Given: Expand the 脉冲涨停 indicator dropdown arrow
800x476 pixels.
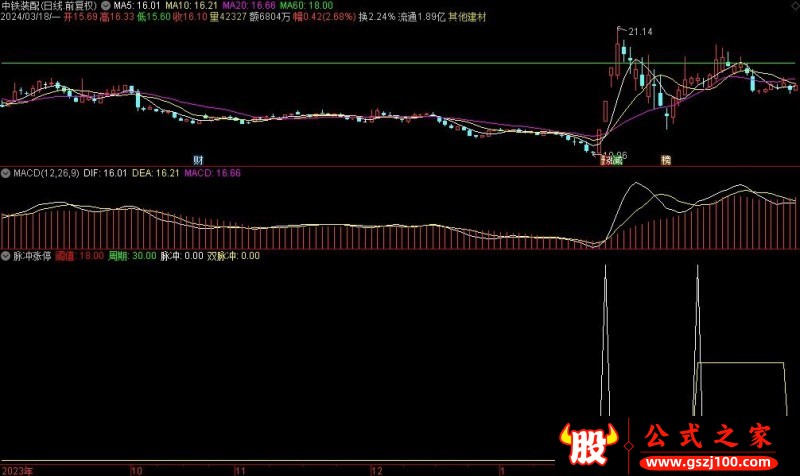Looking at the screenshot, I should pos(7,256).
